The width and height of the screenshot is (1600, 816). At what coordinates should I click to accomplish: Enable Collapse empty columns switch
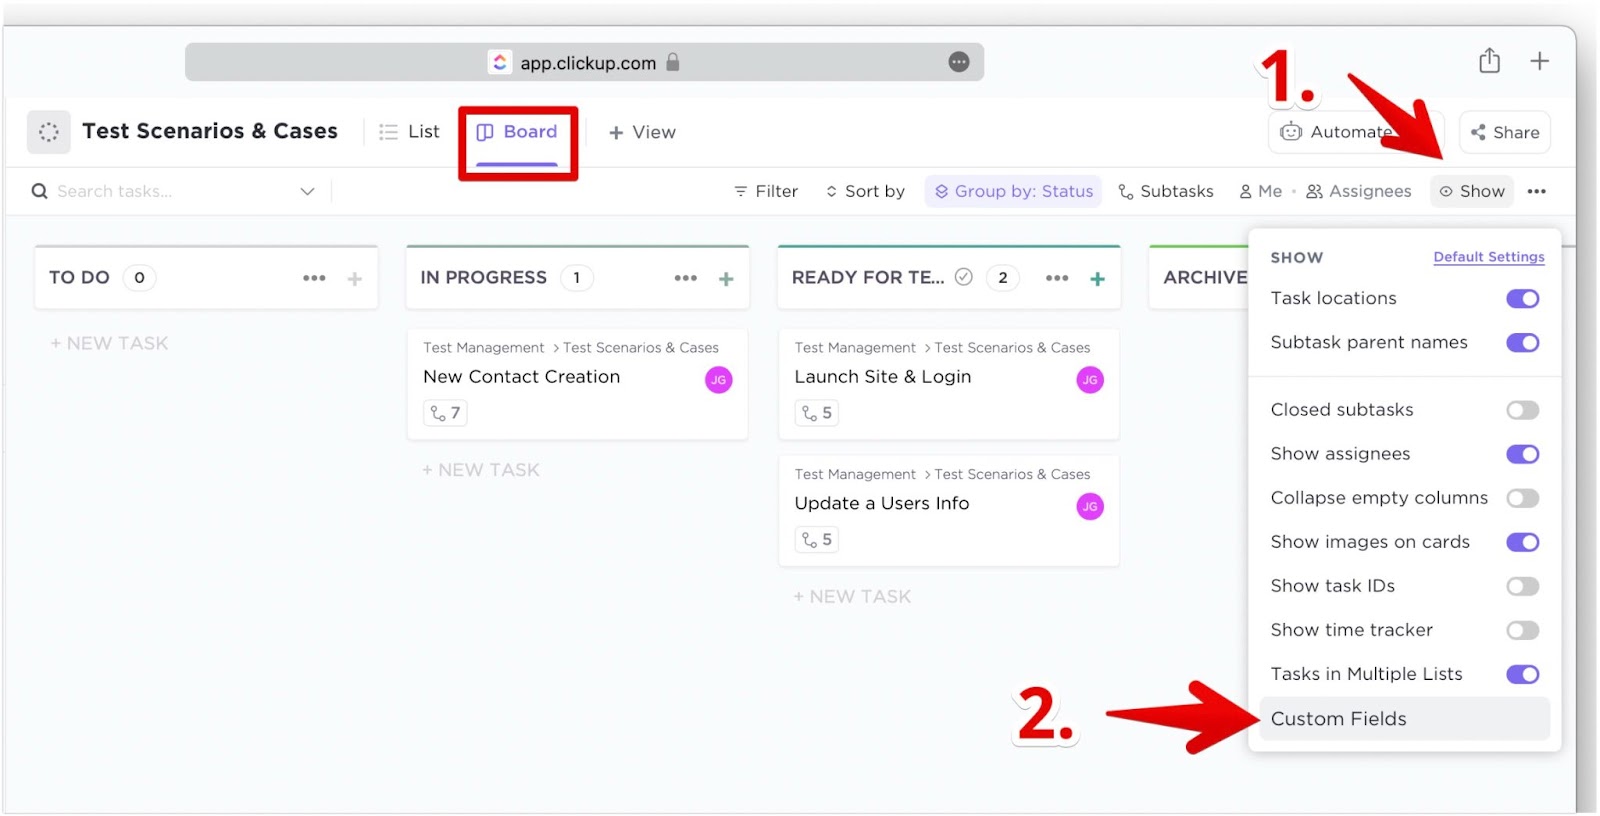tap(1522, 498)
